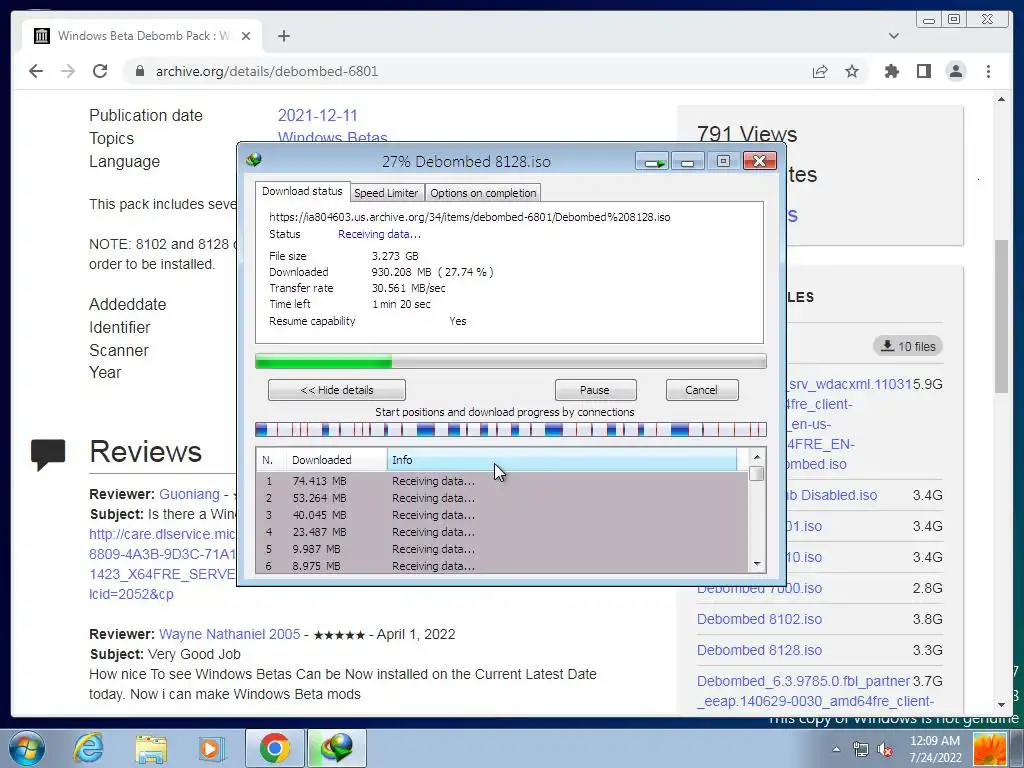
Task: Send IDM dialog to tray with arrow button
Action: (x=652, y=161)
